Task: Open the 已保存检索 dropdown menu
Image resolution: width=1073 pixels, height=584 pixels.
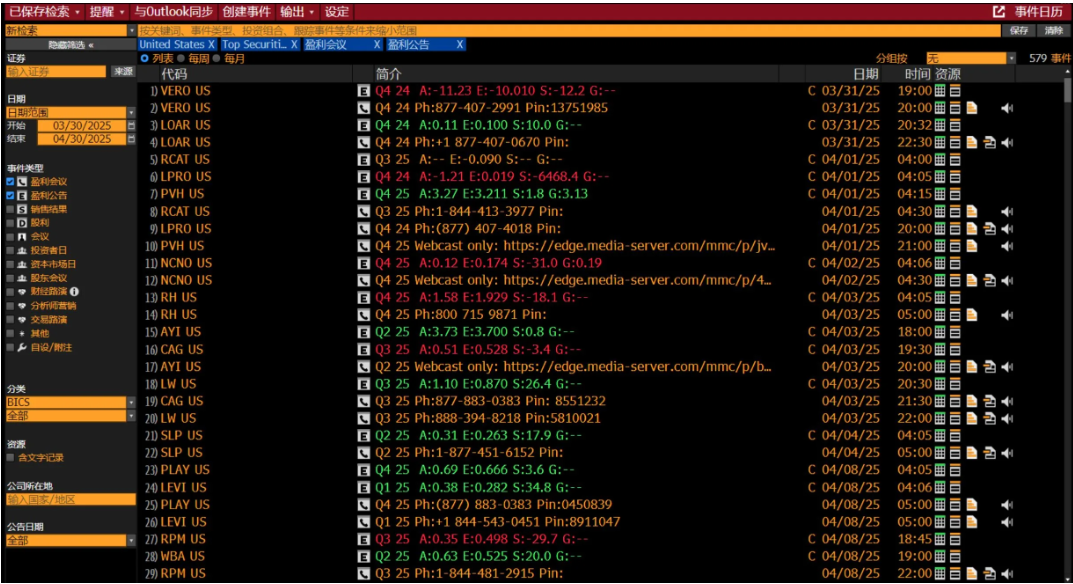Action: (x=44, y=12)
